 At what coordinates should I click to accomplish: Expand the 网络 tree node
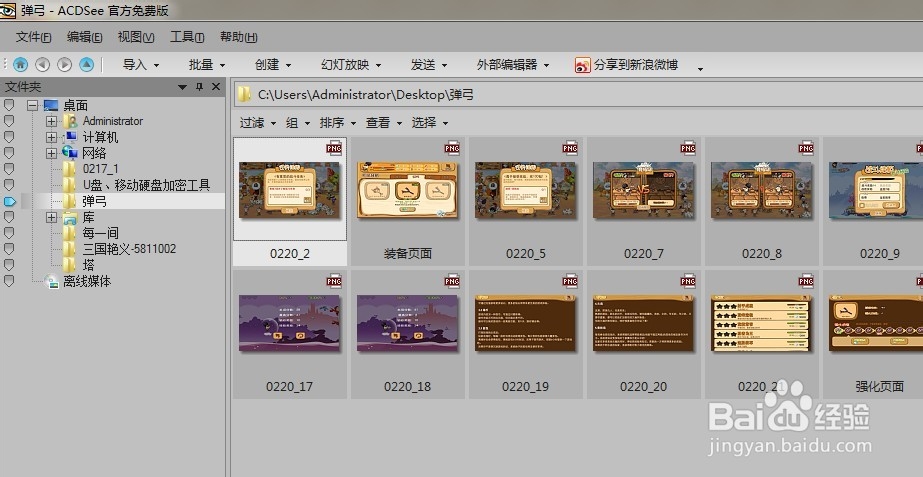click(51, 153)
